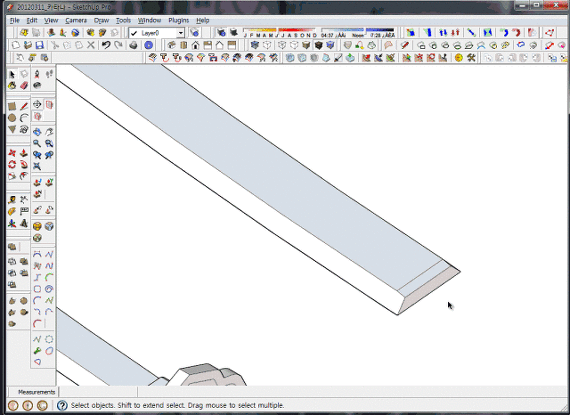This screenshot has height=415, width=570.
Task: Pick the Push/Pull tool
Action: click(24, 153)
